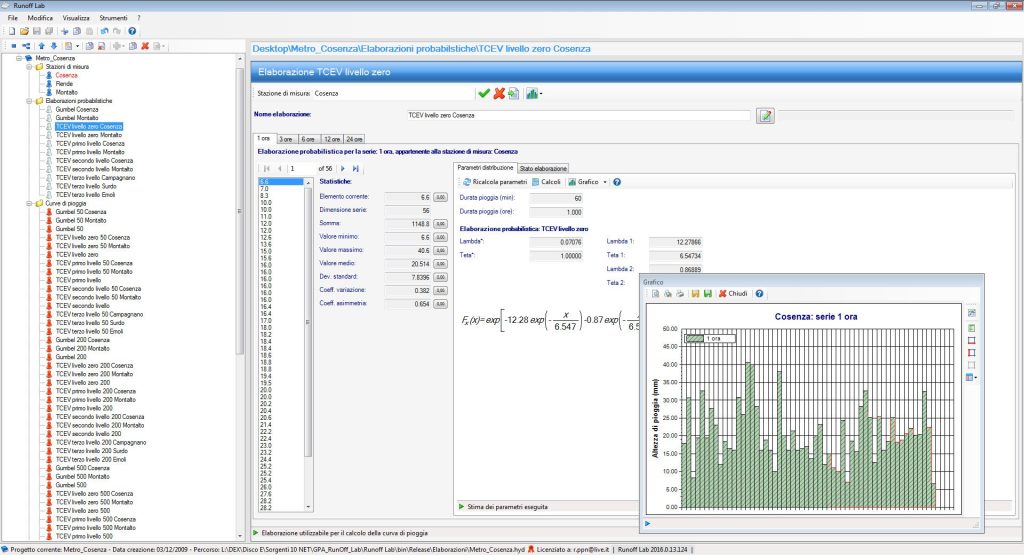Screen dimensions: 1024x555
Task: Click the Ricalcola parametri button
Action: (494, 182)
